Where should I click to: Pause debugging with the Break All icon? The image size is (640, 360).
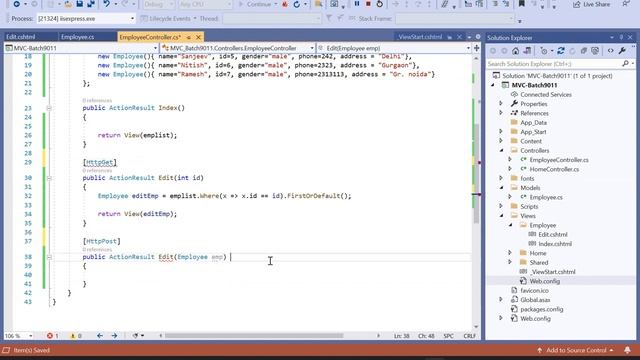coord(357,4)
